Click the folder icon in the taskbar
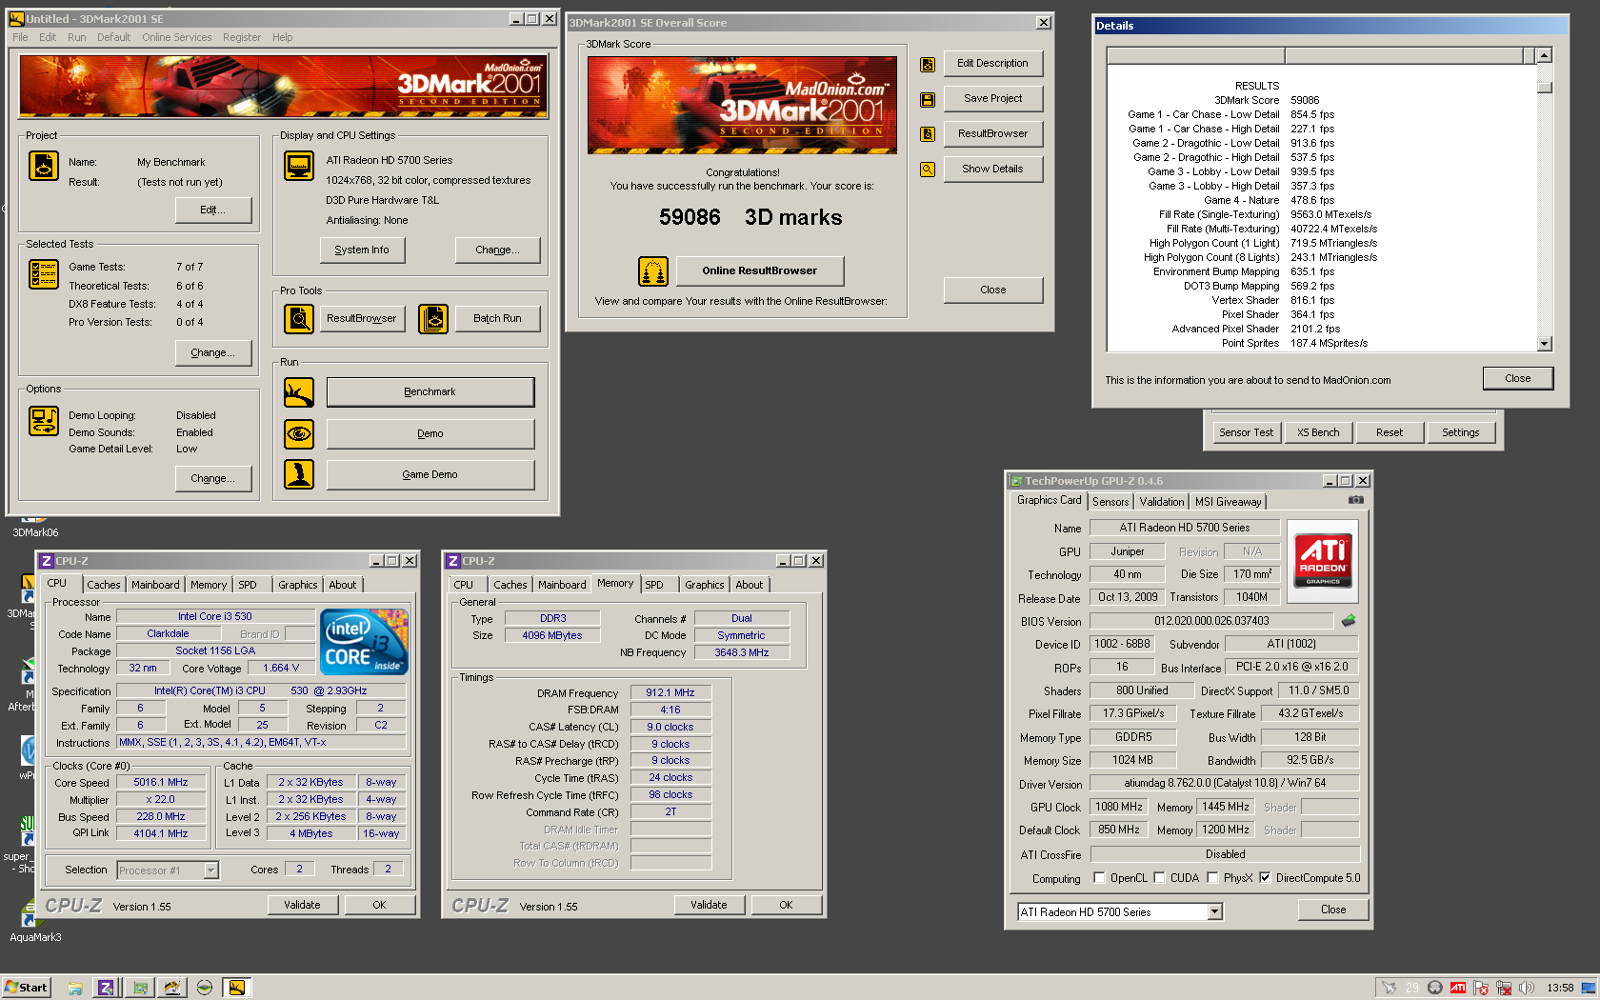 [x=75, y=988]
